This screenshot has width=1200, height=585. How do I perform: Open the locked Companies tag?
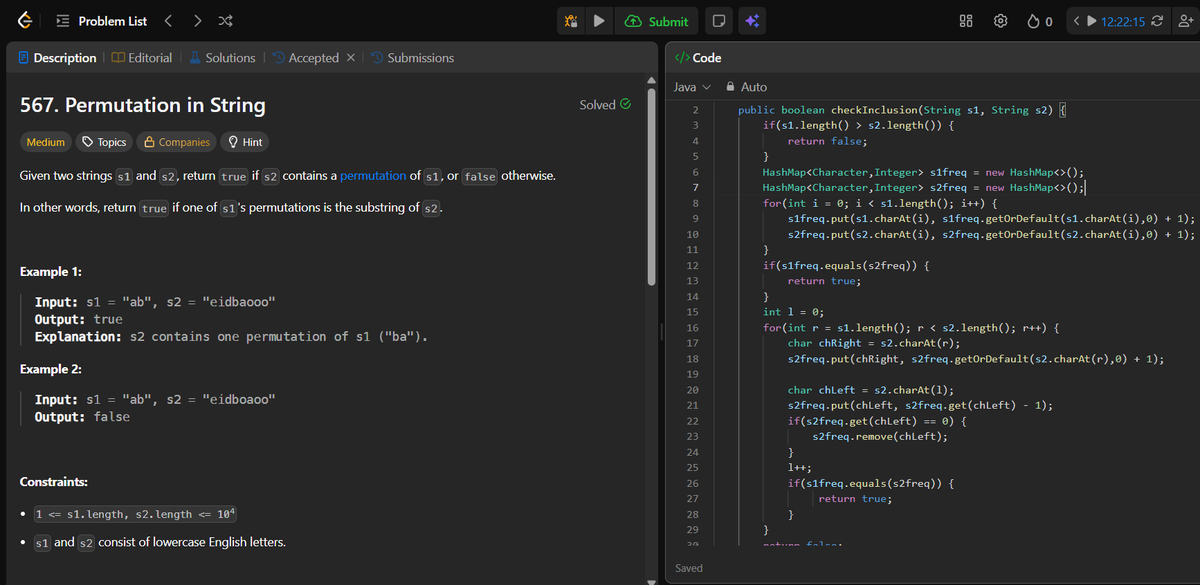coord(176,142)
